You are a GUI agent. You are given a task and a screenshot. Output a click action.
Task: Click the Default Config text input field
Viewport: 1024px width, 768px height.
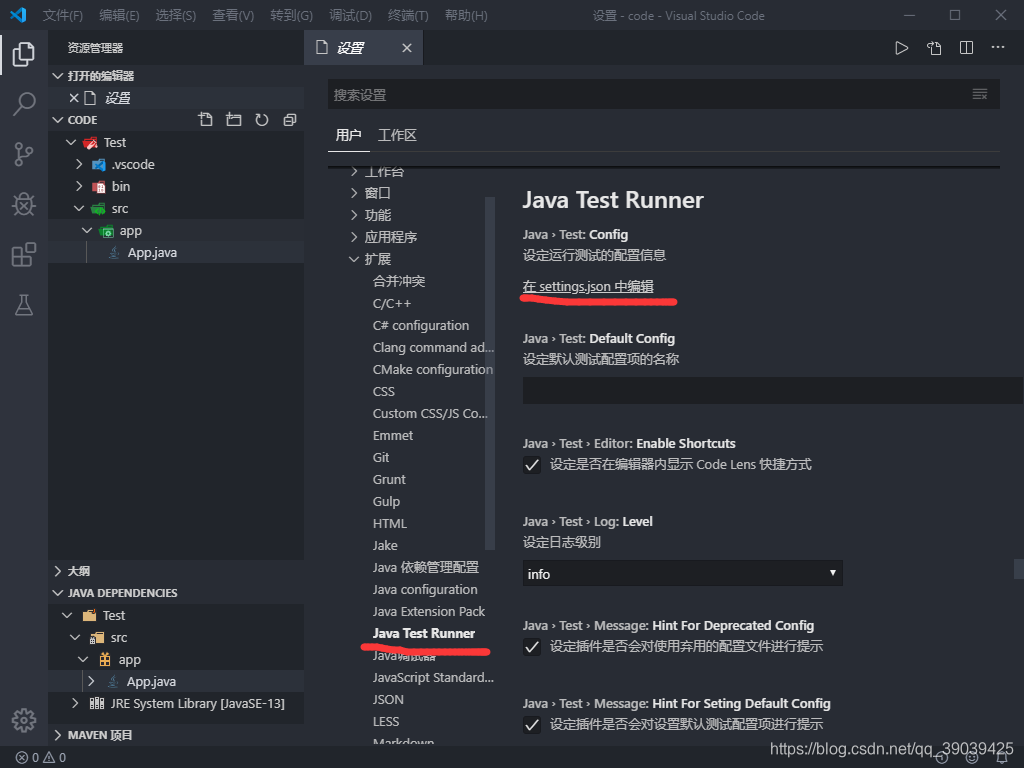pyautogui.click(x=773, y=391)
